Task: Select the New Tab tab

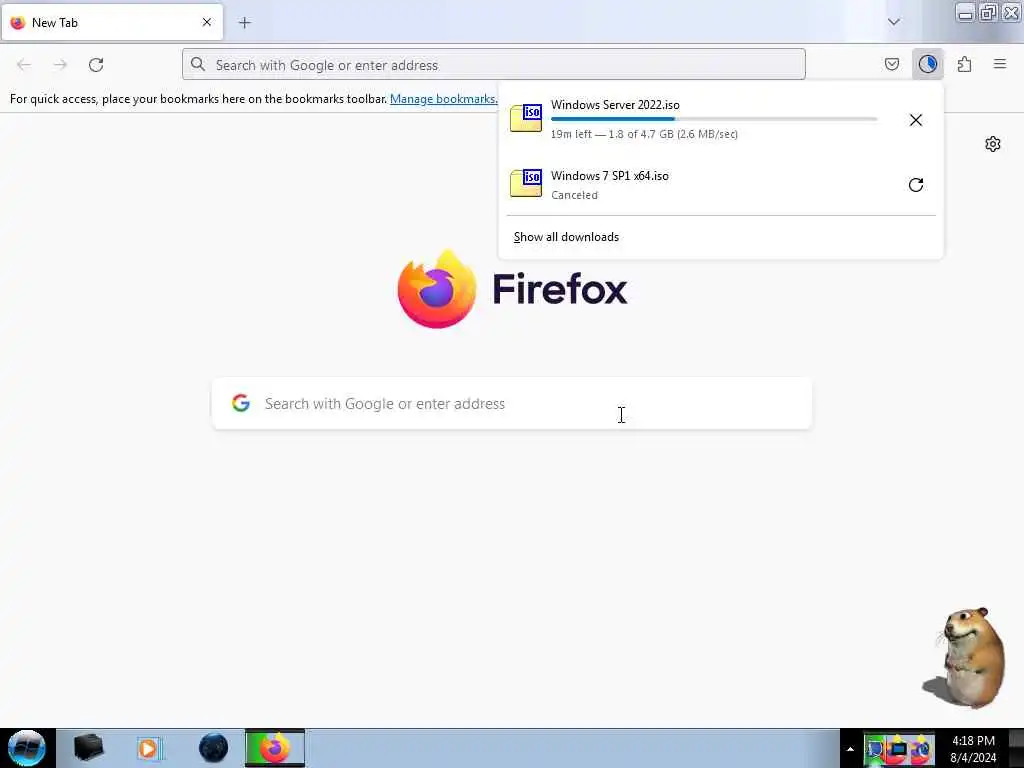Action: 112,23
